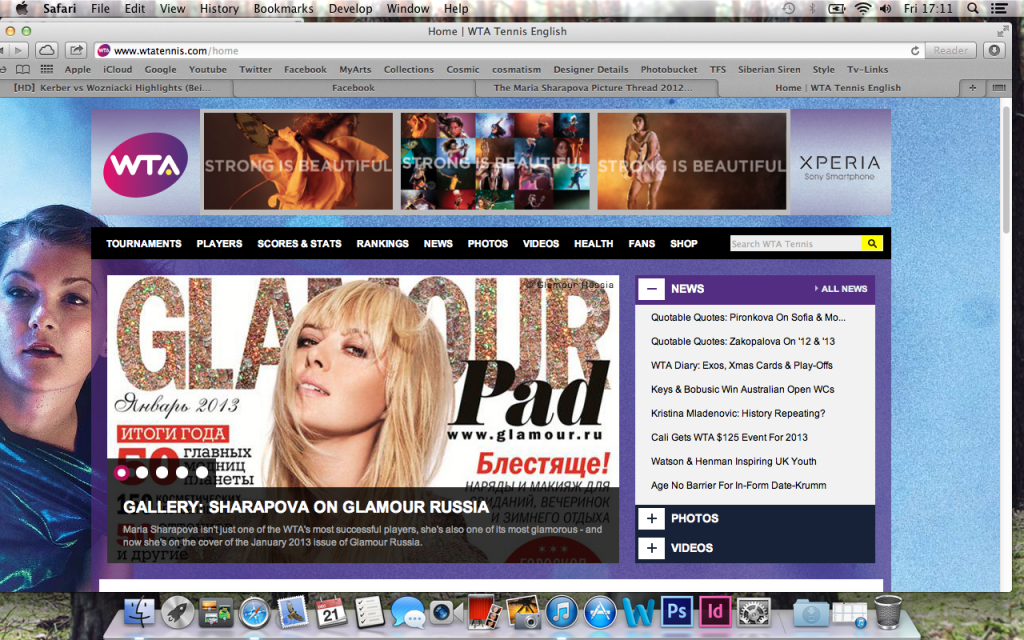Expand the PHOTOS panel plus button

[x=651, y=519]
